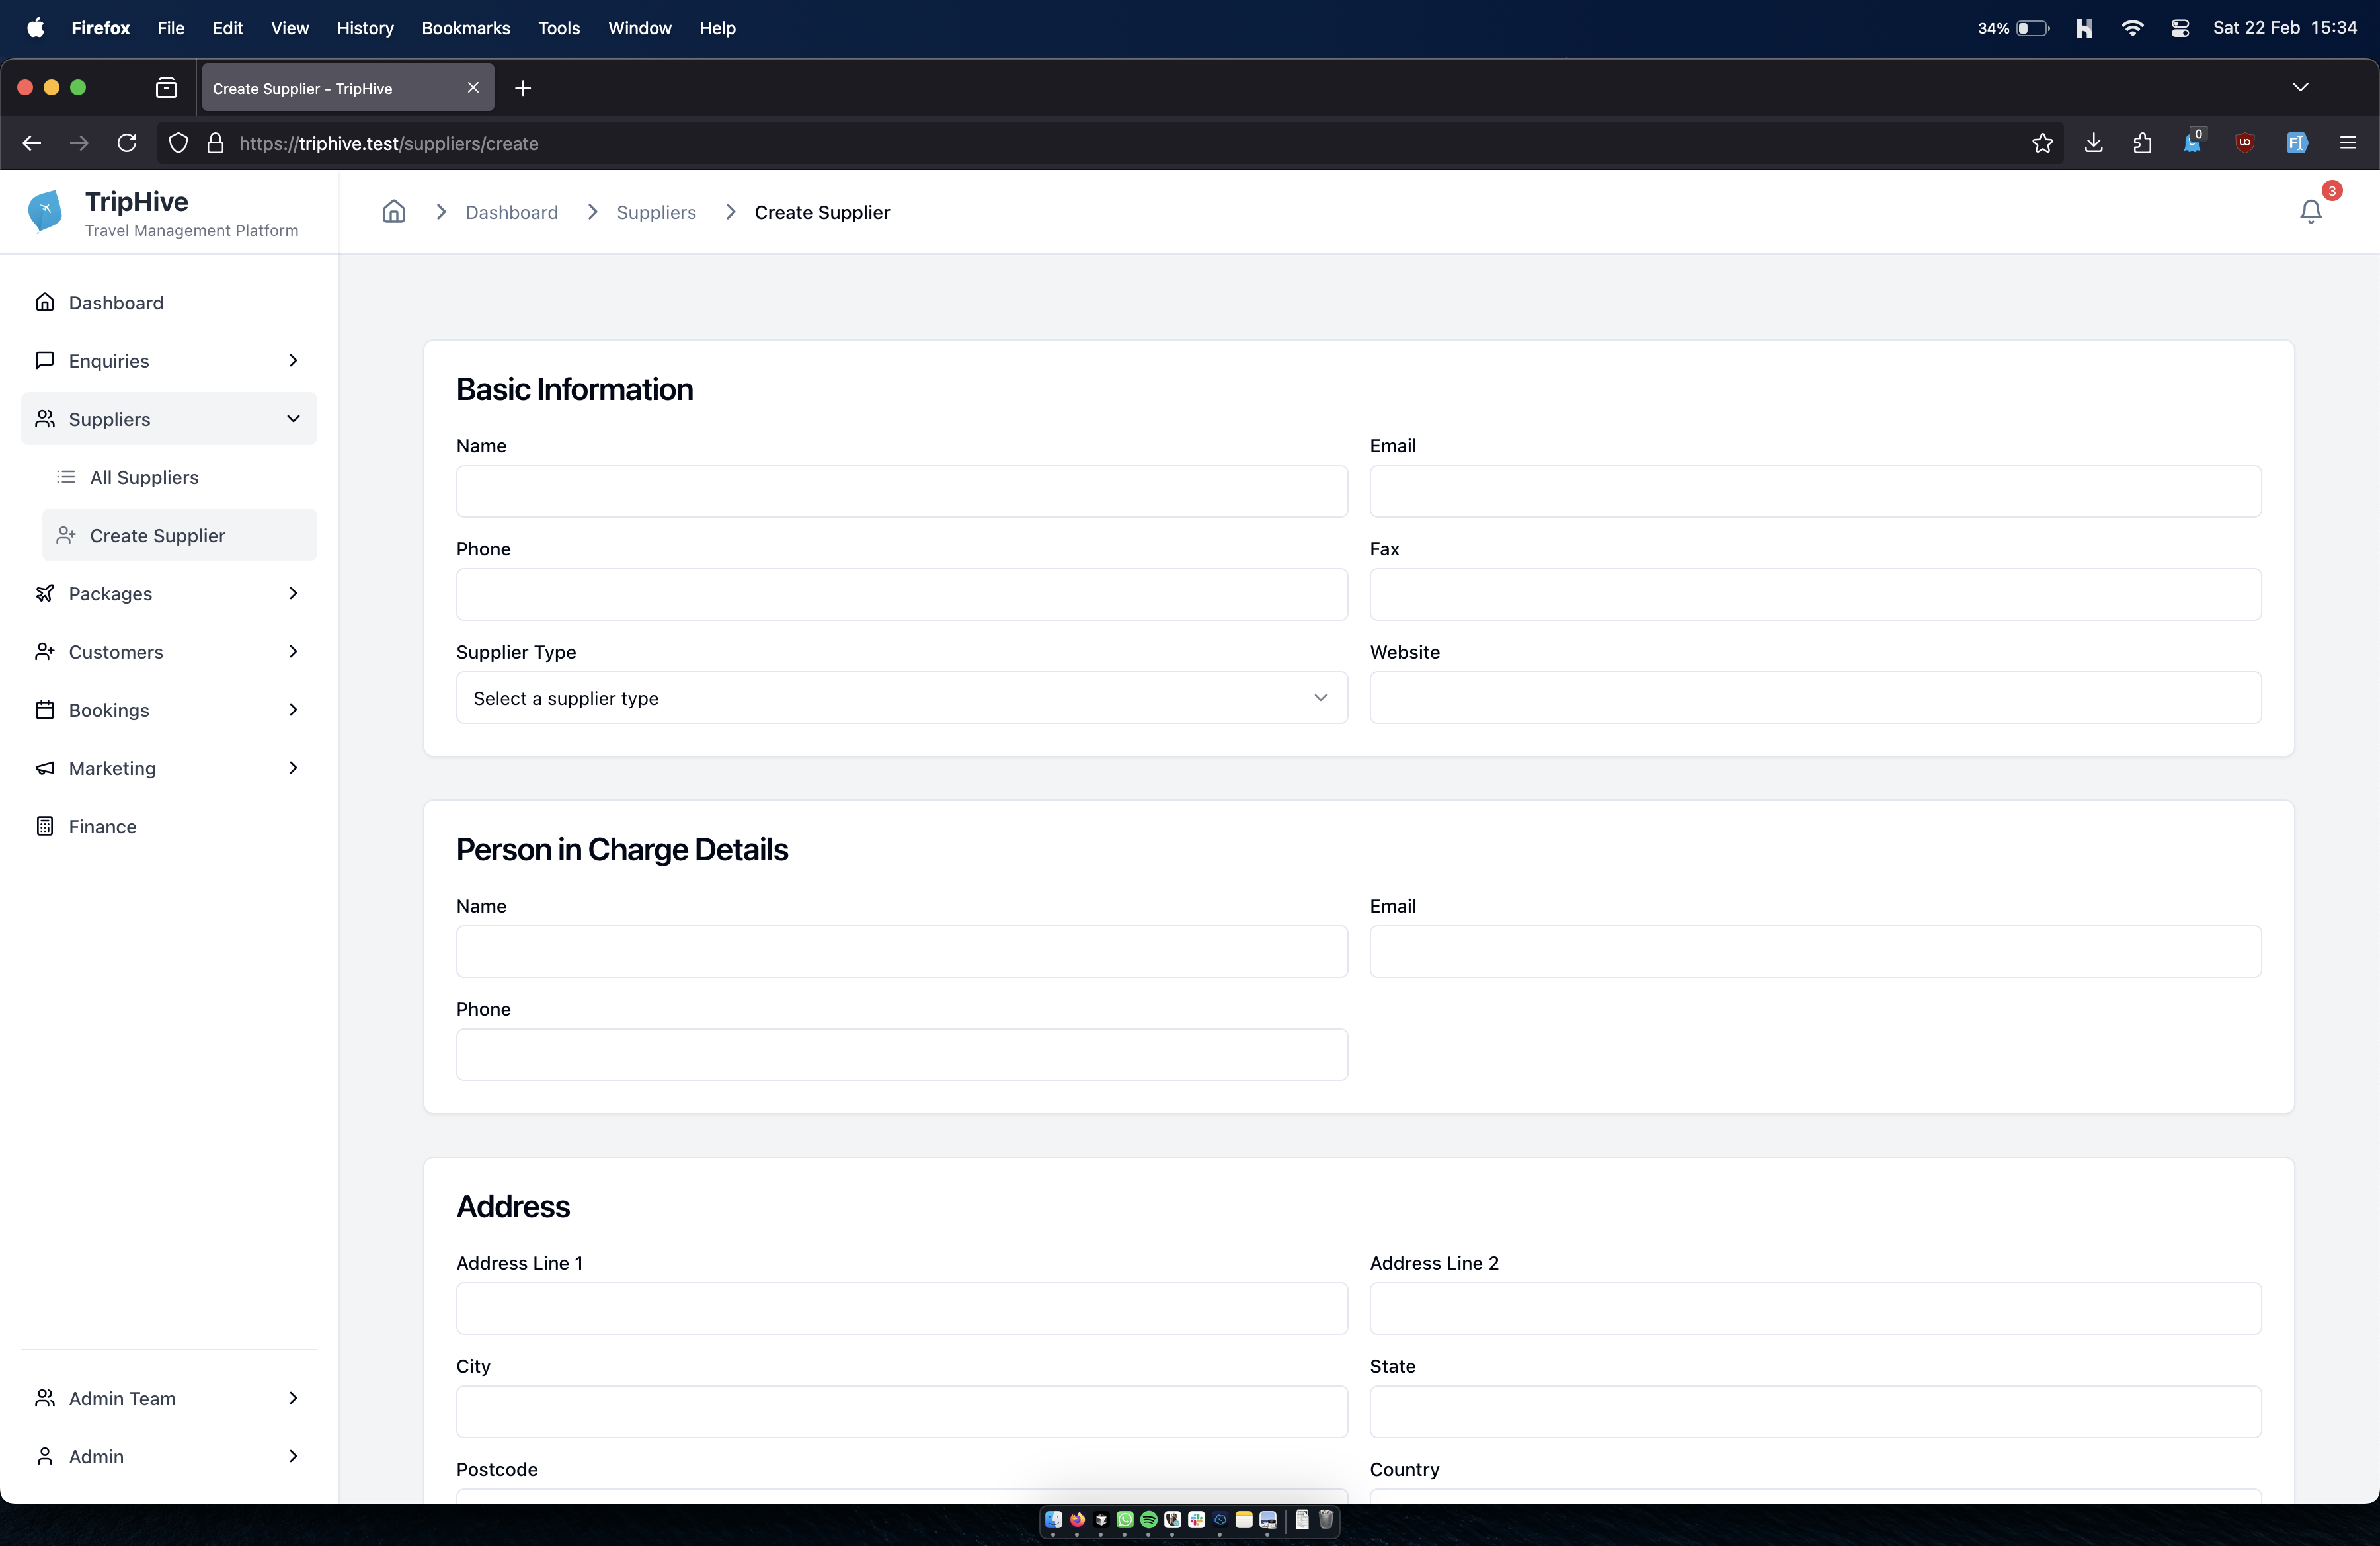Close the Create Supplier browser tab
This screenshot has width=2380, height=1546.
(473, 88)
